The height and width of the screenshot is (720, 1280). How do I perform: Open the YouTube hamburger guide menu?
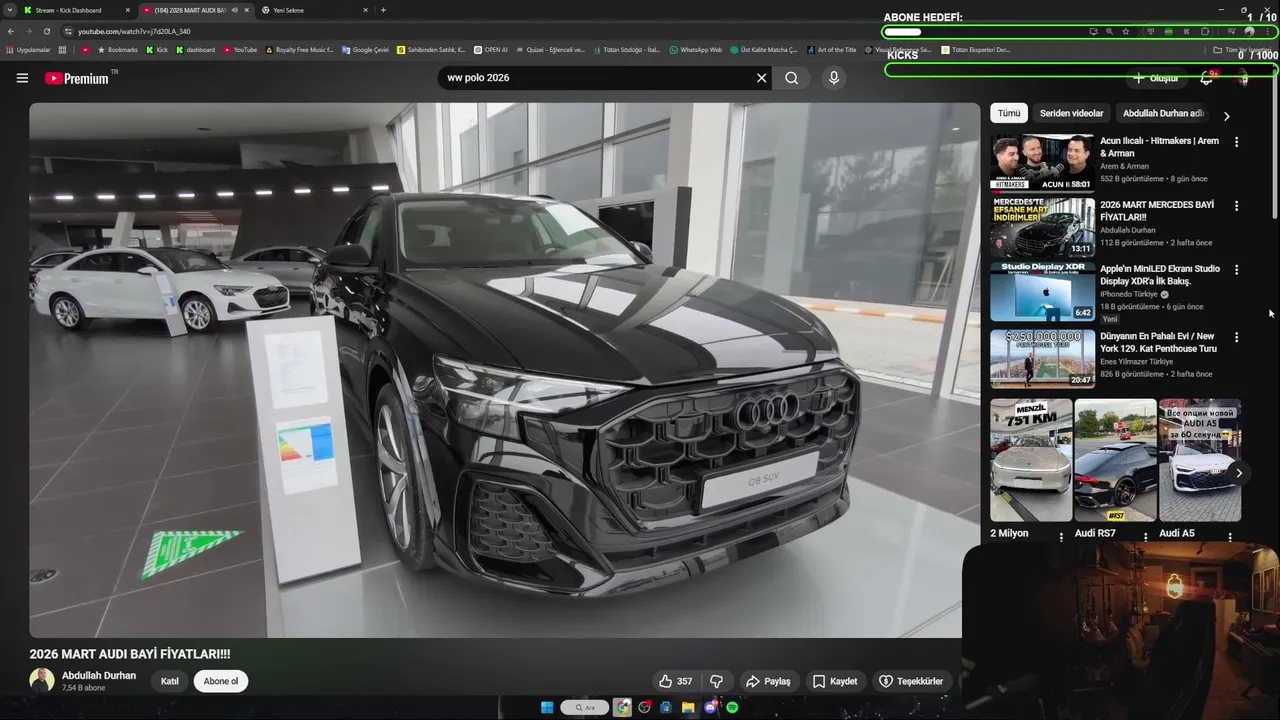tap(22, 78)
